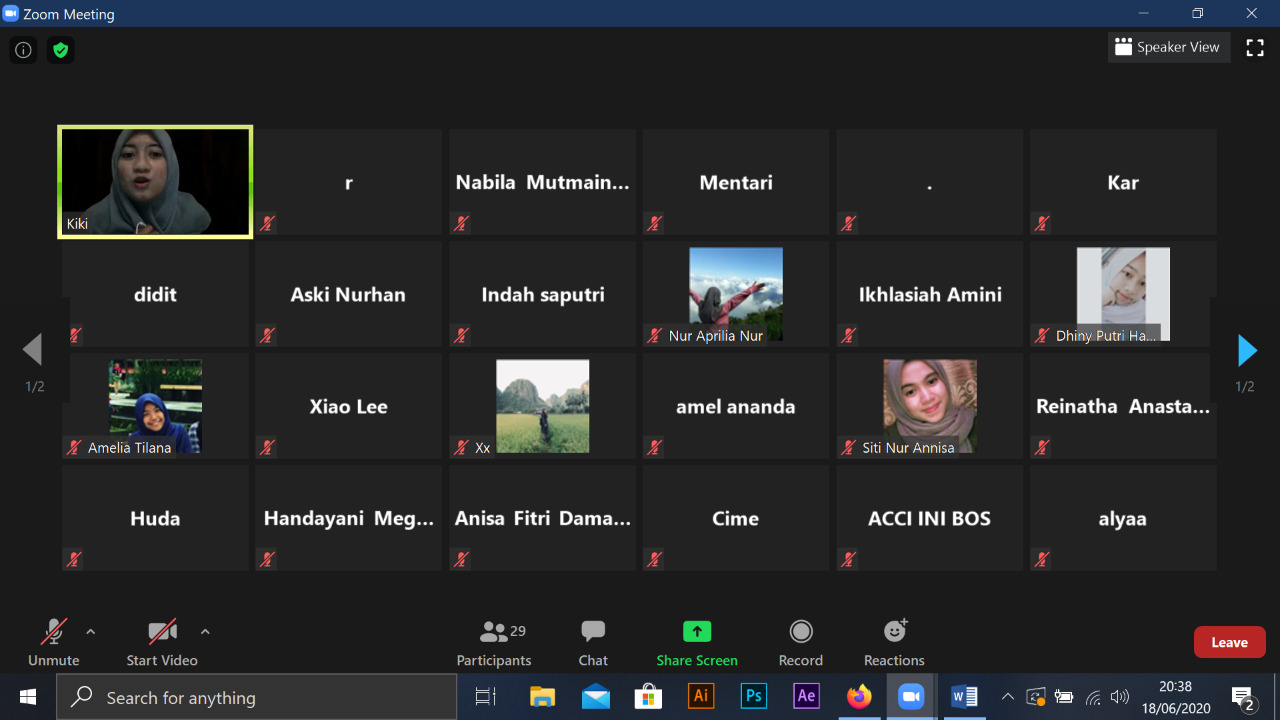Click the green Share Screen icon
The height and width of the screenshot is (720, 1280).
click(697, 632)
